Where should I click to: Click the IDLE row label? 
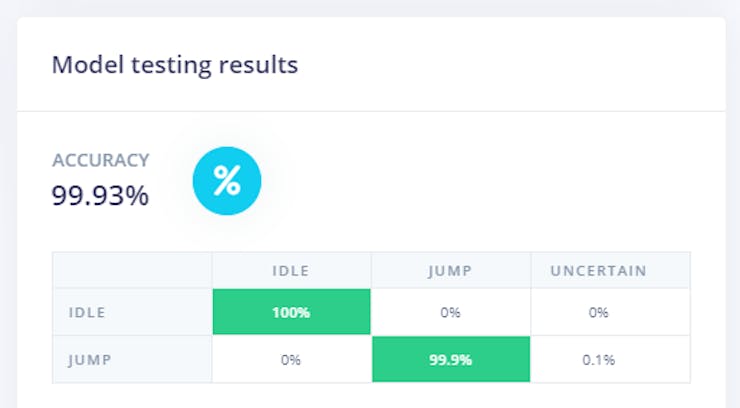(x=87, y=312)
